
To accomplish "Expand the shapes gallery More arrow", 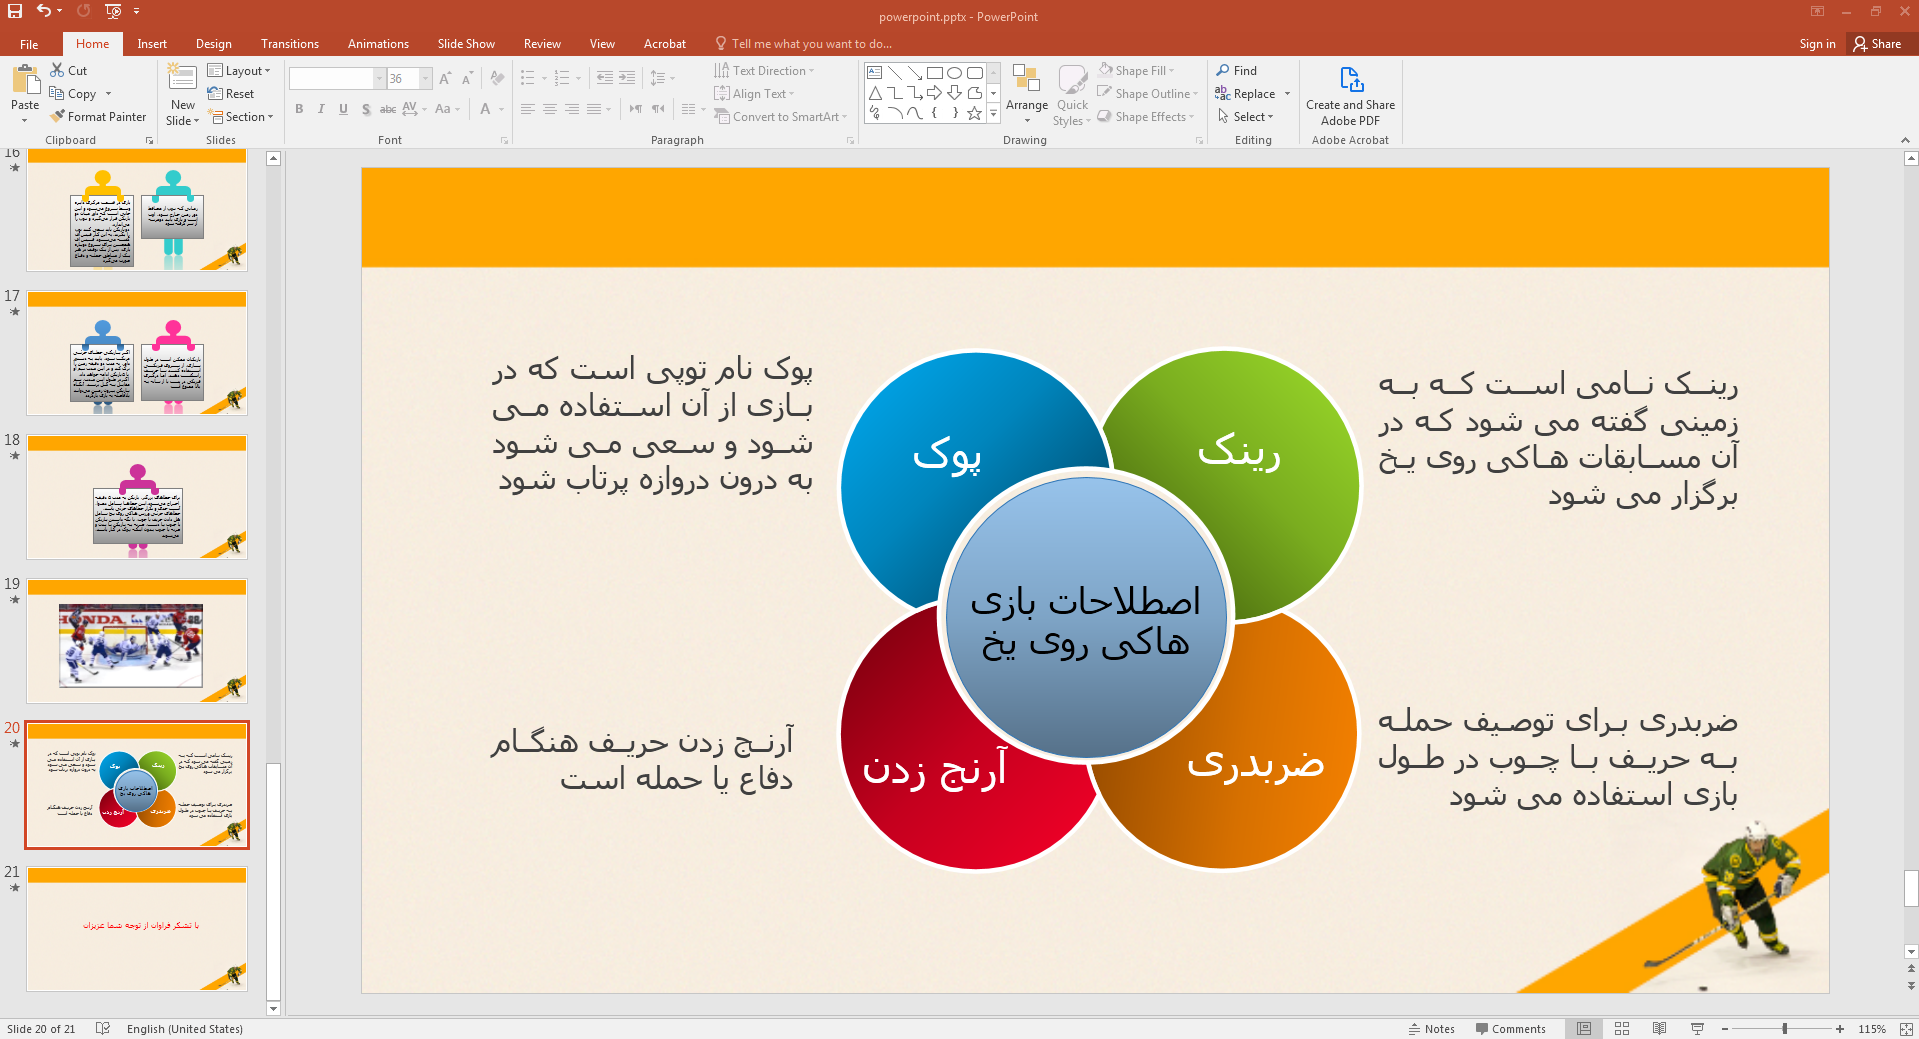I will (993, 114).
